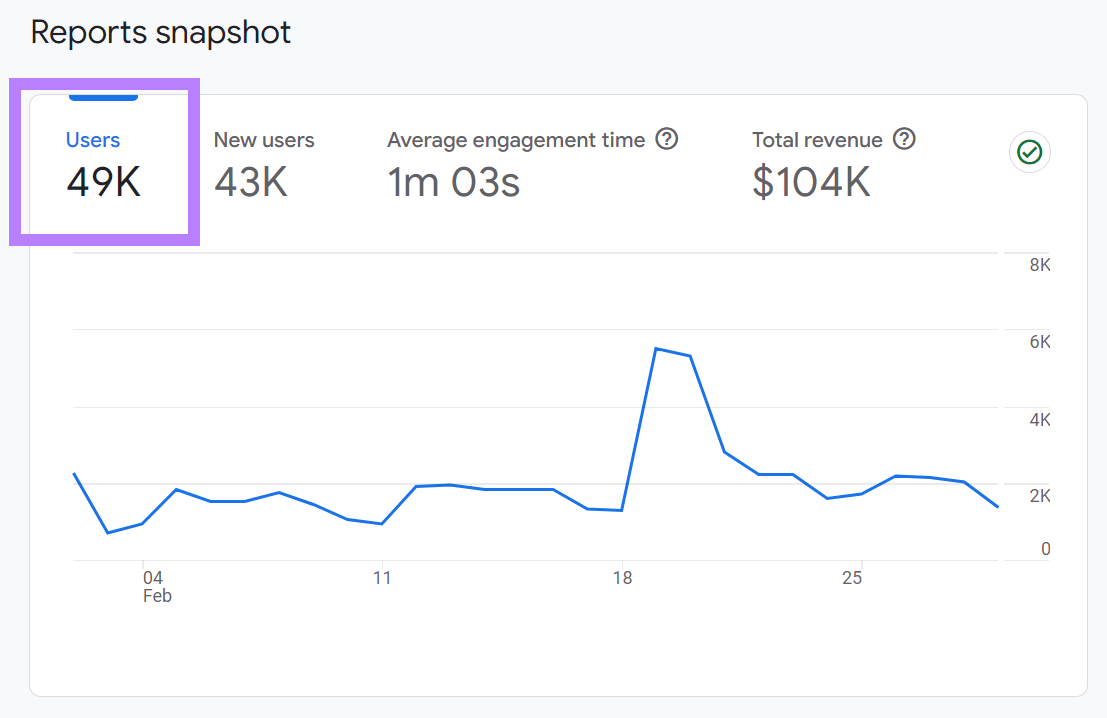Image resolution: width=1107 pixels, height=718 pixels.
Task: Click the $104K revenue value
Action: click(x=810, y=183)
